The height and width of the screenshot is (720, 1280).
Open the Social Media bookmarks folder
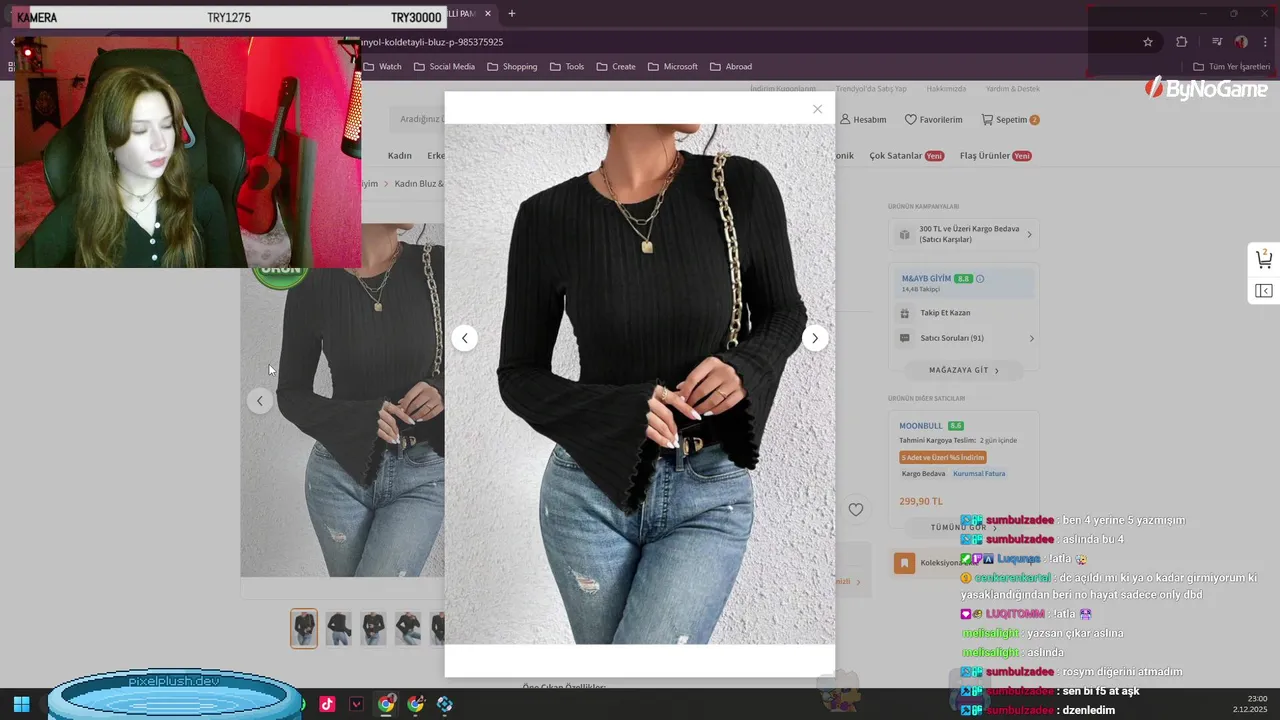[444, 67]
